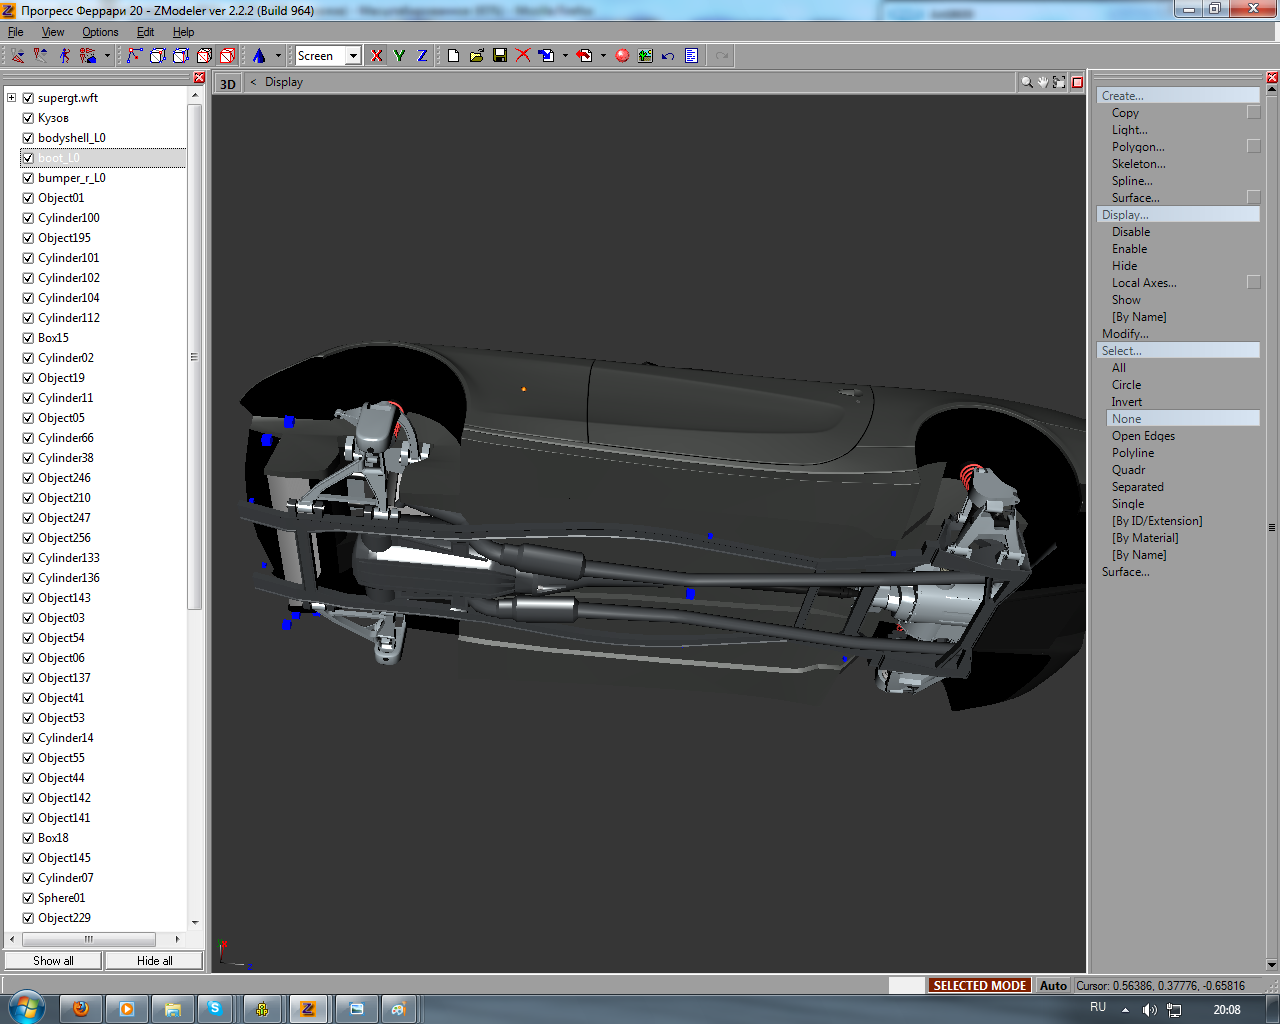The height and width of the screenshot is (1024, 1280).
Task: Click the Undo arrow in toolbar
Action: pos(668,56)
